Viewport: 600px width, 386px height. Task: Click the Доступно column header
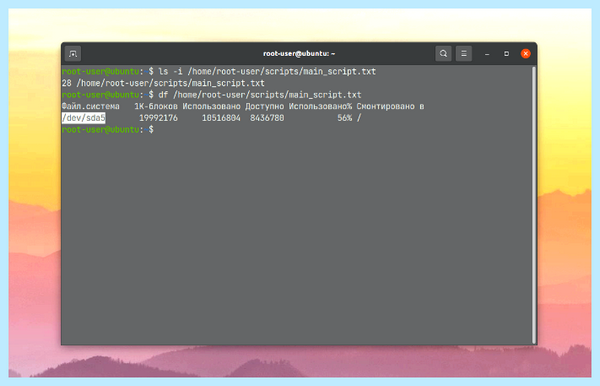(265, 106)
